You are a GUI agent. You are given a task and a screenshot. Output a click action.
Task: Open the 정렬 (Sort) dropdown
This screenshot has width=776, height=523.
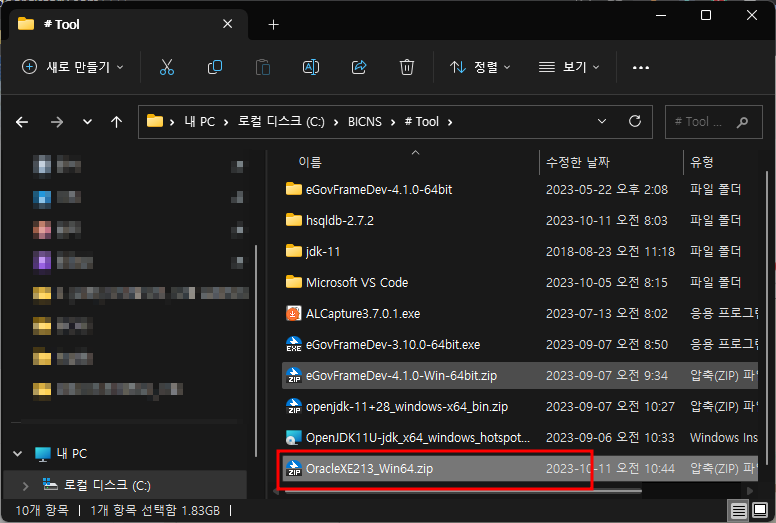tap(480, 67)
